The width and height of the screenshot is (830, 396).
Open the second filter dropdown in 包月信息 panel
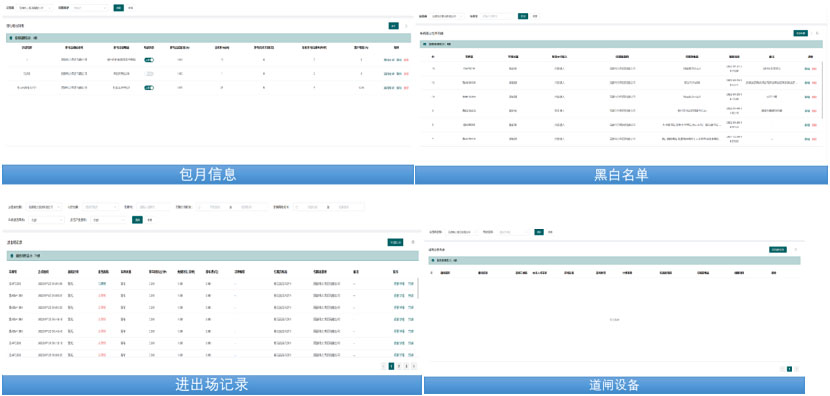[91, 8]
